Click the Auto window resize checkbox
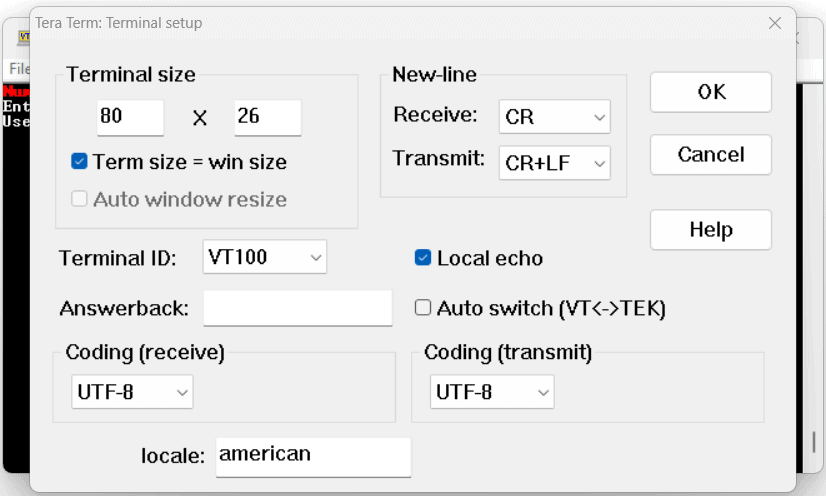Image resolution: width=826 pixels, height=496 pixels. click(80, 199)
